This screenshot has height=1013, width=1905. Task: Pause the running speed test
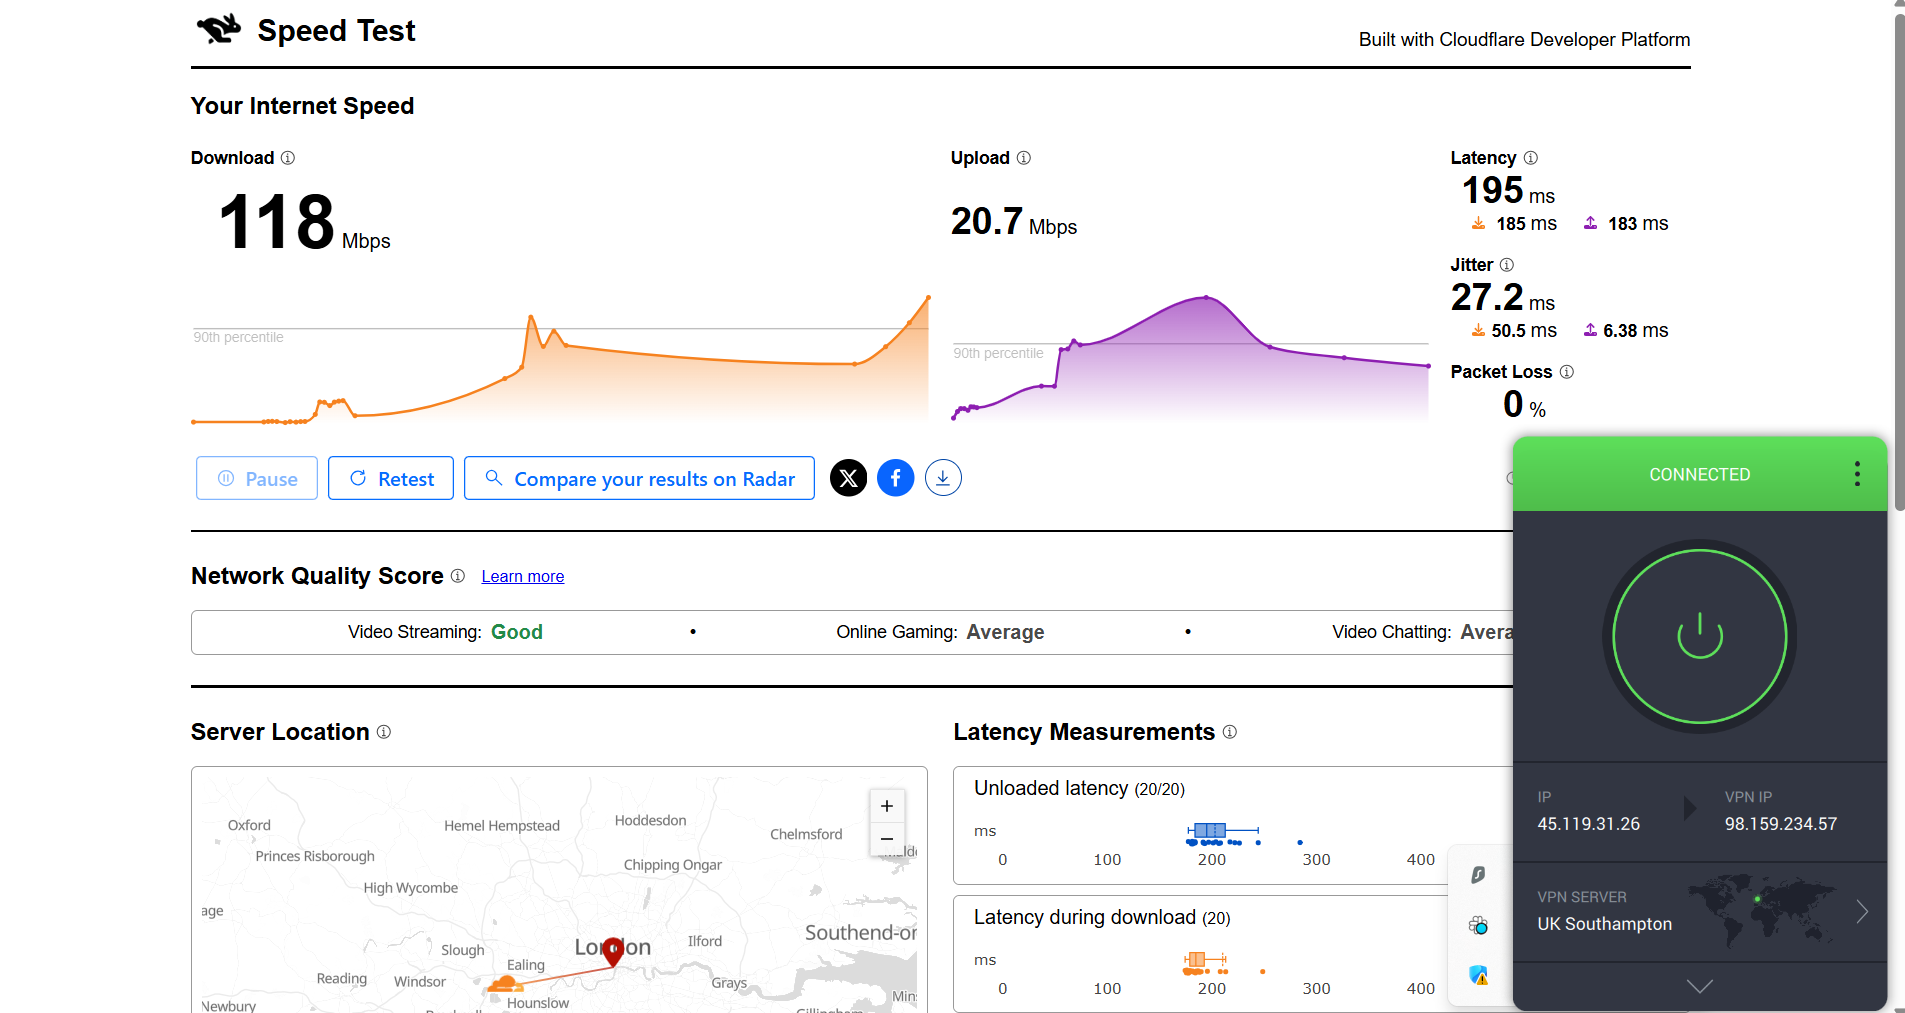coord(256,478)
